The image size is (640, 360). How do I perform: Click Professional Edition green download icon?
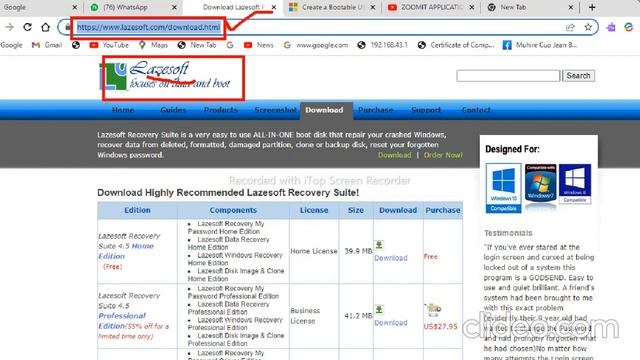379,309
